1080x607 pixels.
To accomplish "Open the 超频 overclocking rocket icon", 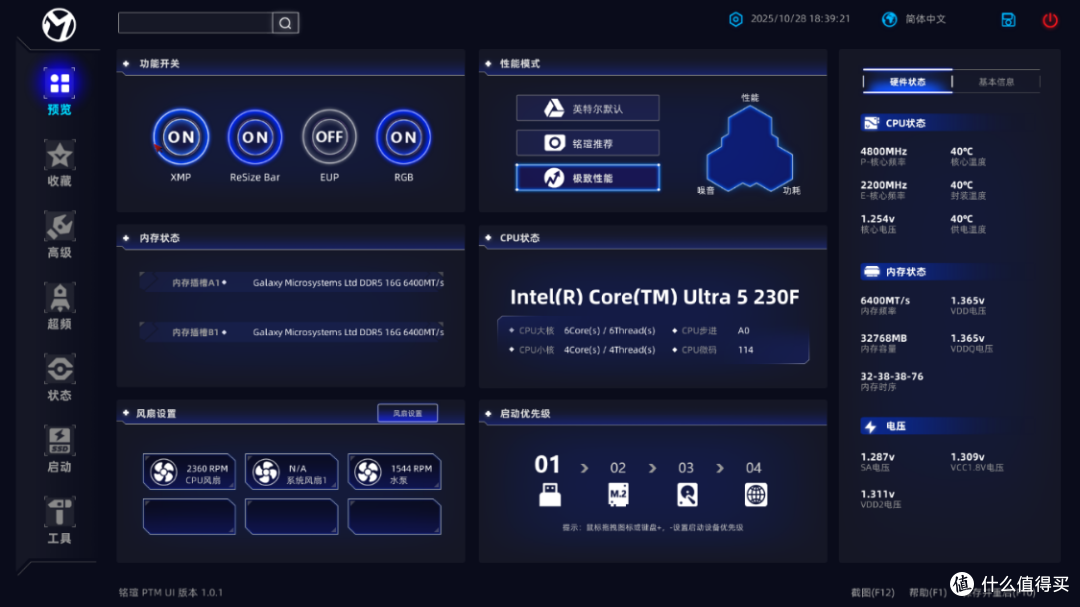I will [x=59, y=298].
